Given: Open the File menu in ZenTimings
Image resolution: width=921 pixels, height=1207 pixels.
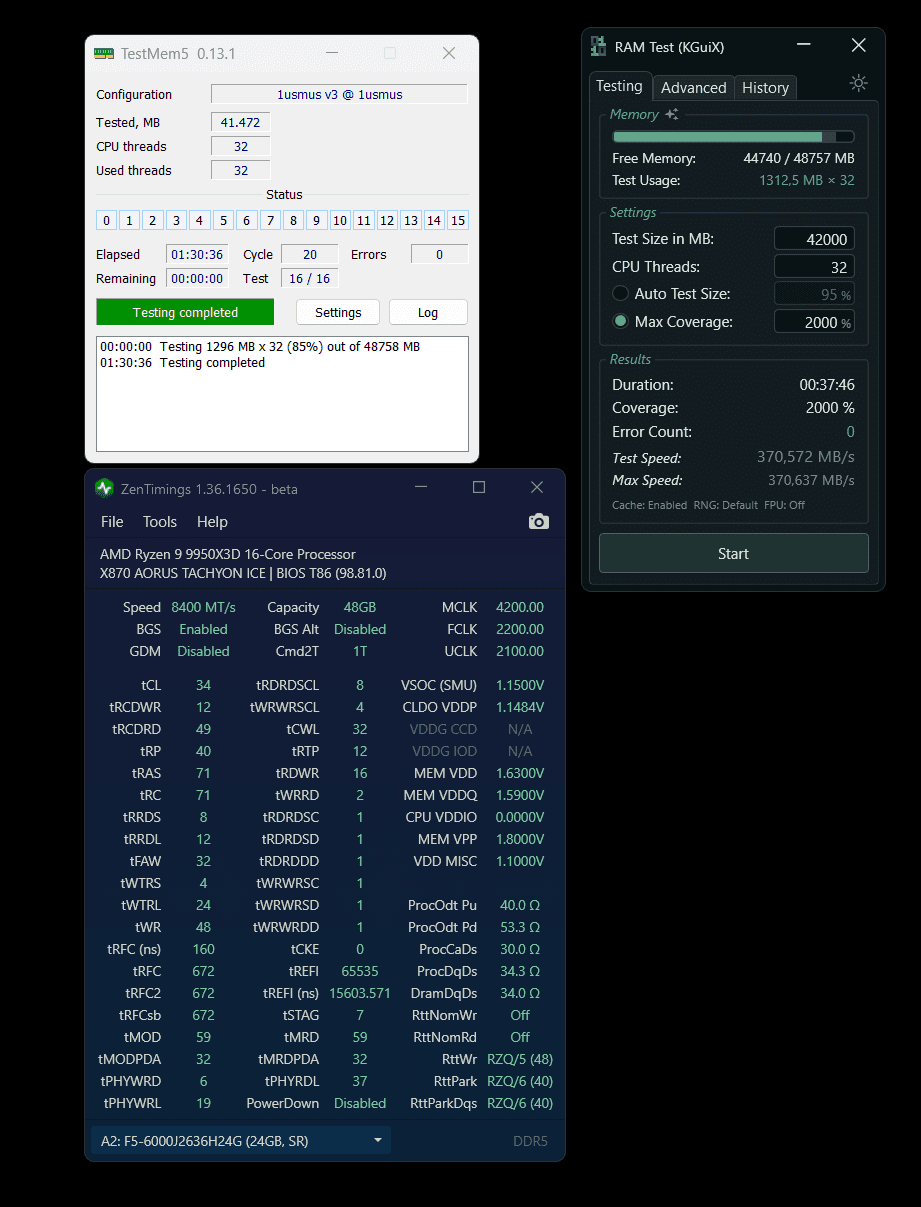Looking at the screenshot, I should point(112,522).
